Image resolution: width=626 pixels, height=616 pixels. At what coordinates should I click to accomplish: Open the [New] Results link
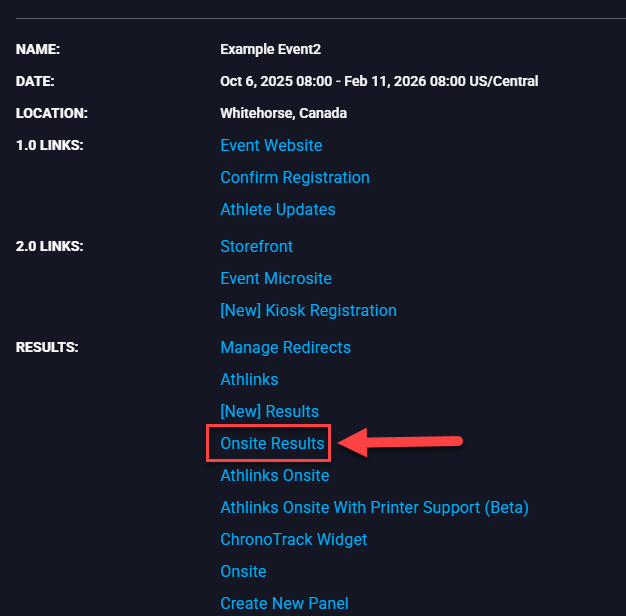[269, 412]
